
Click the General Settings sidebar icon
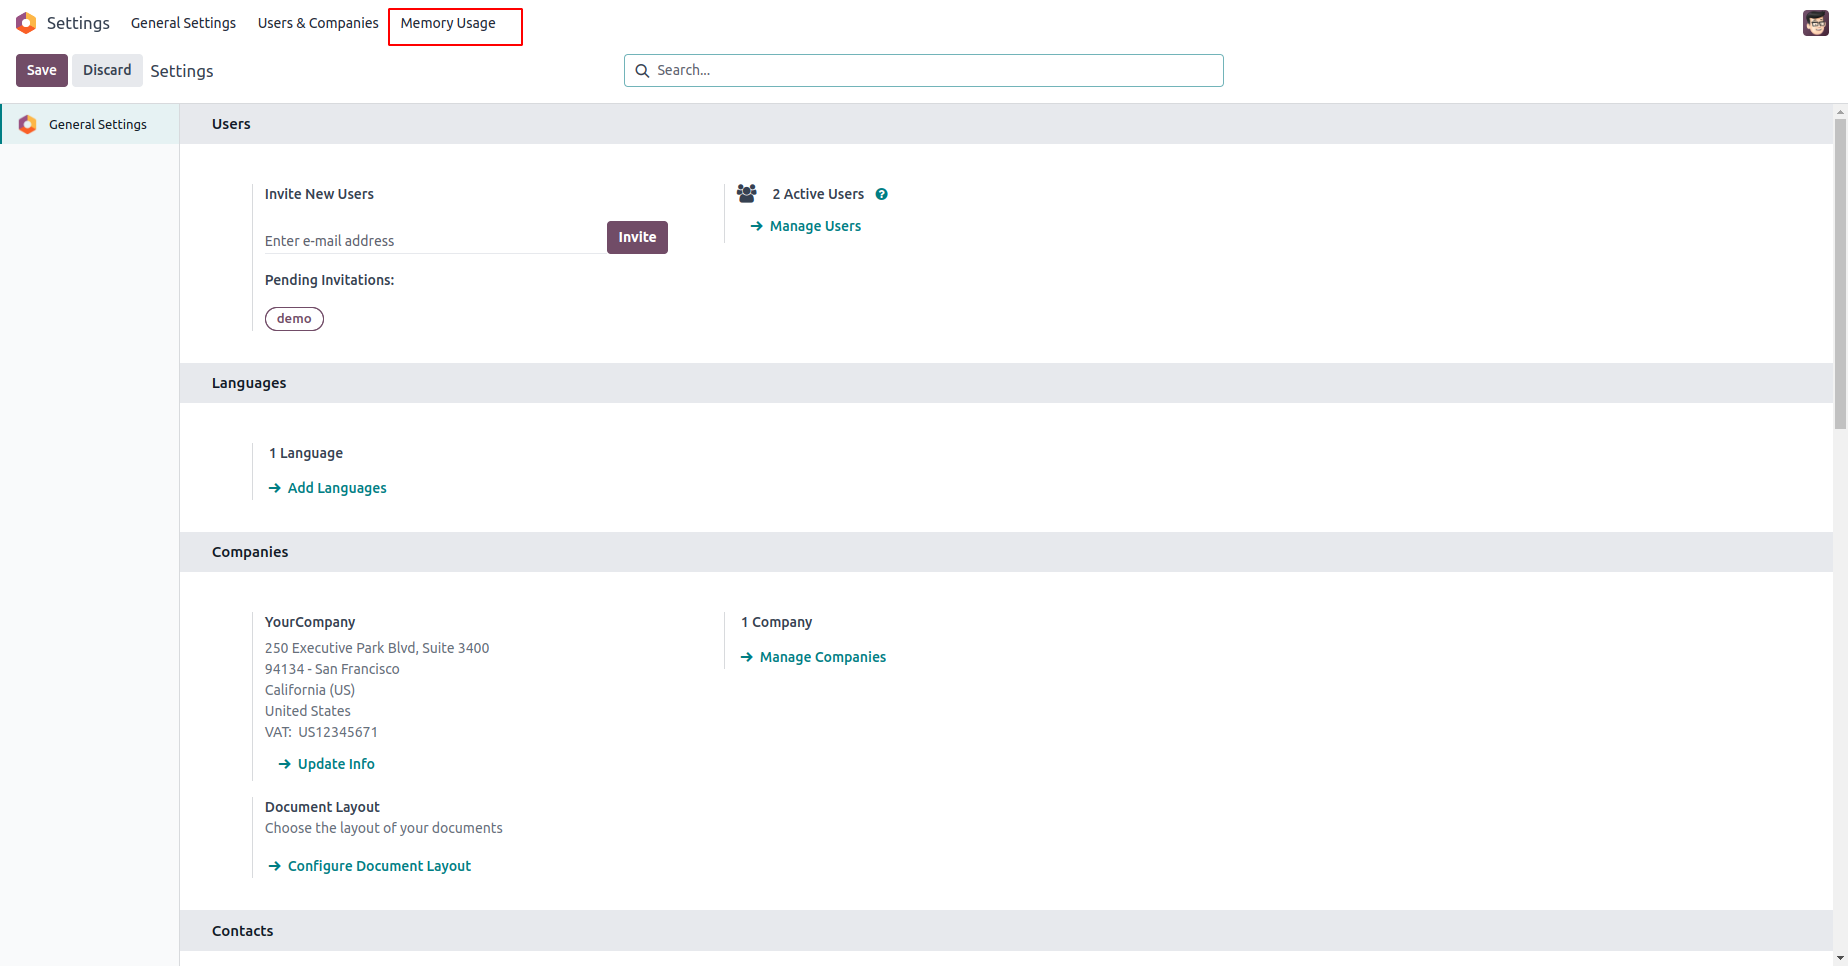(28, 124)
